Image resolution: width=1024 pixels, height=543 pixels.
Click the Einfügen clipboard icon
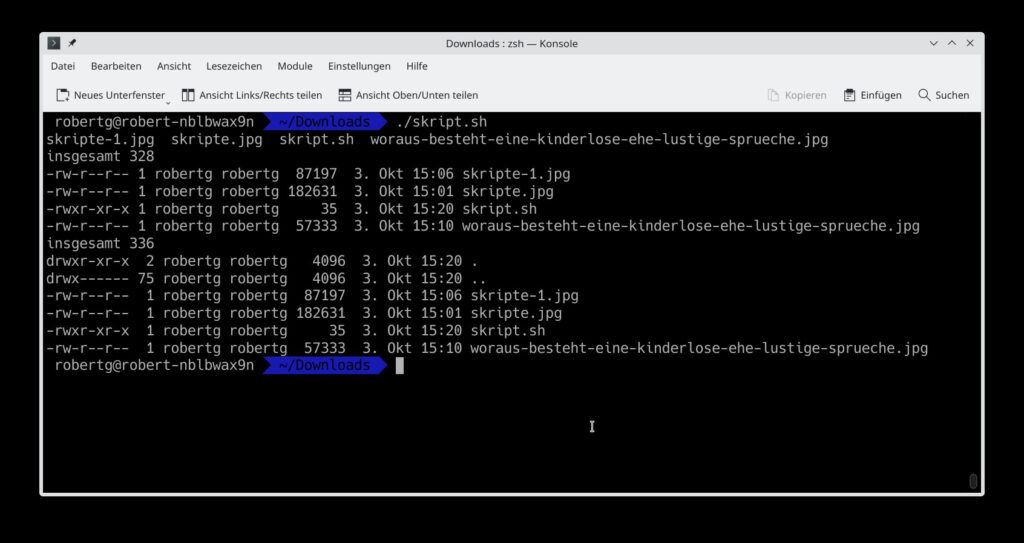click(849, 95)
